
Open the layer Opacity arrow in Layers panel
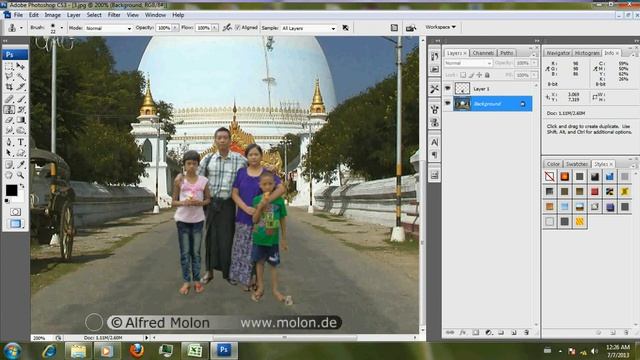pyautogui.click(x=534, y=63)
